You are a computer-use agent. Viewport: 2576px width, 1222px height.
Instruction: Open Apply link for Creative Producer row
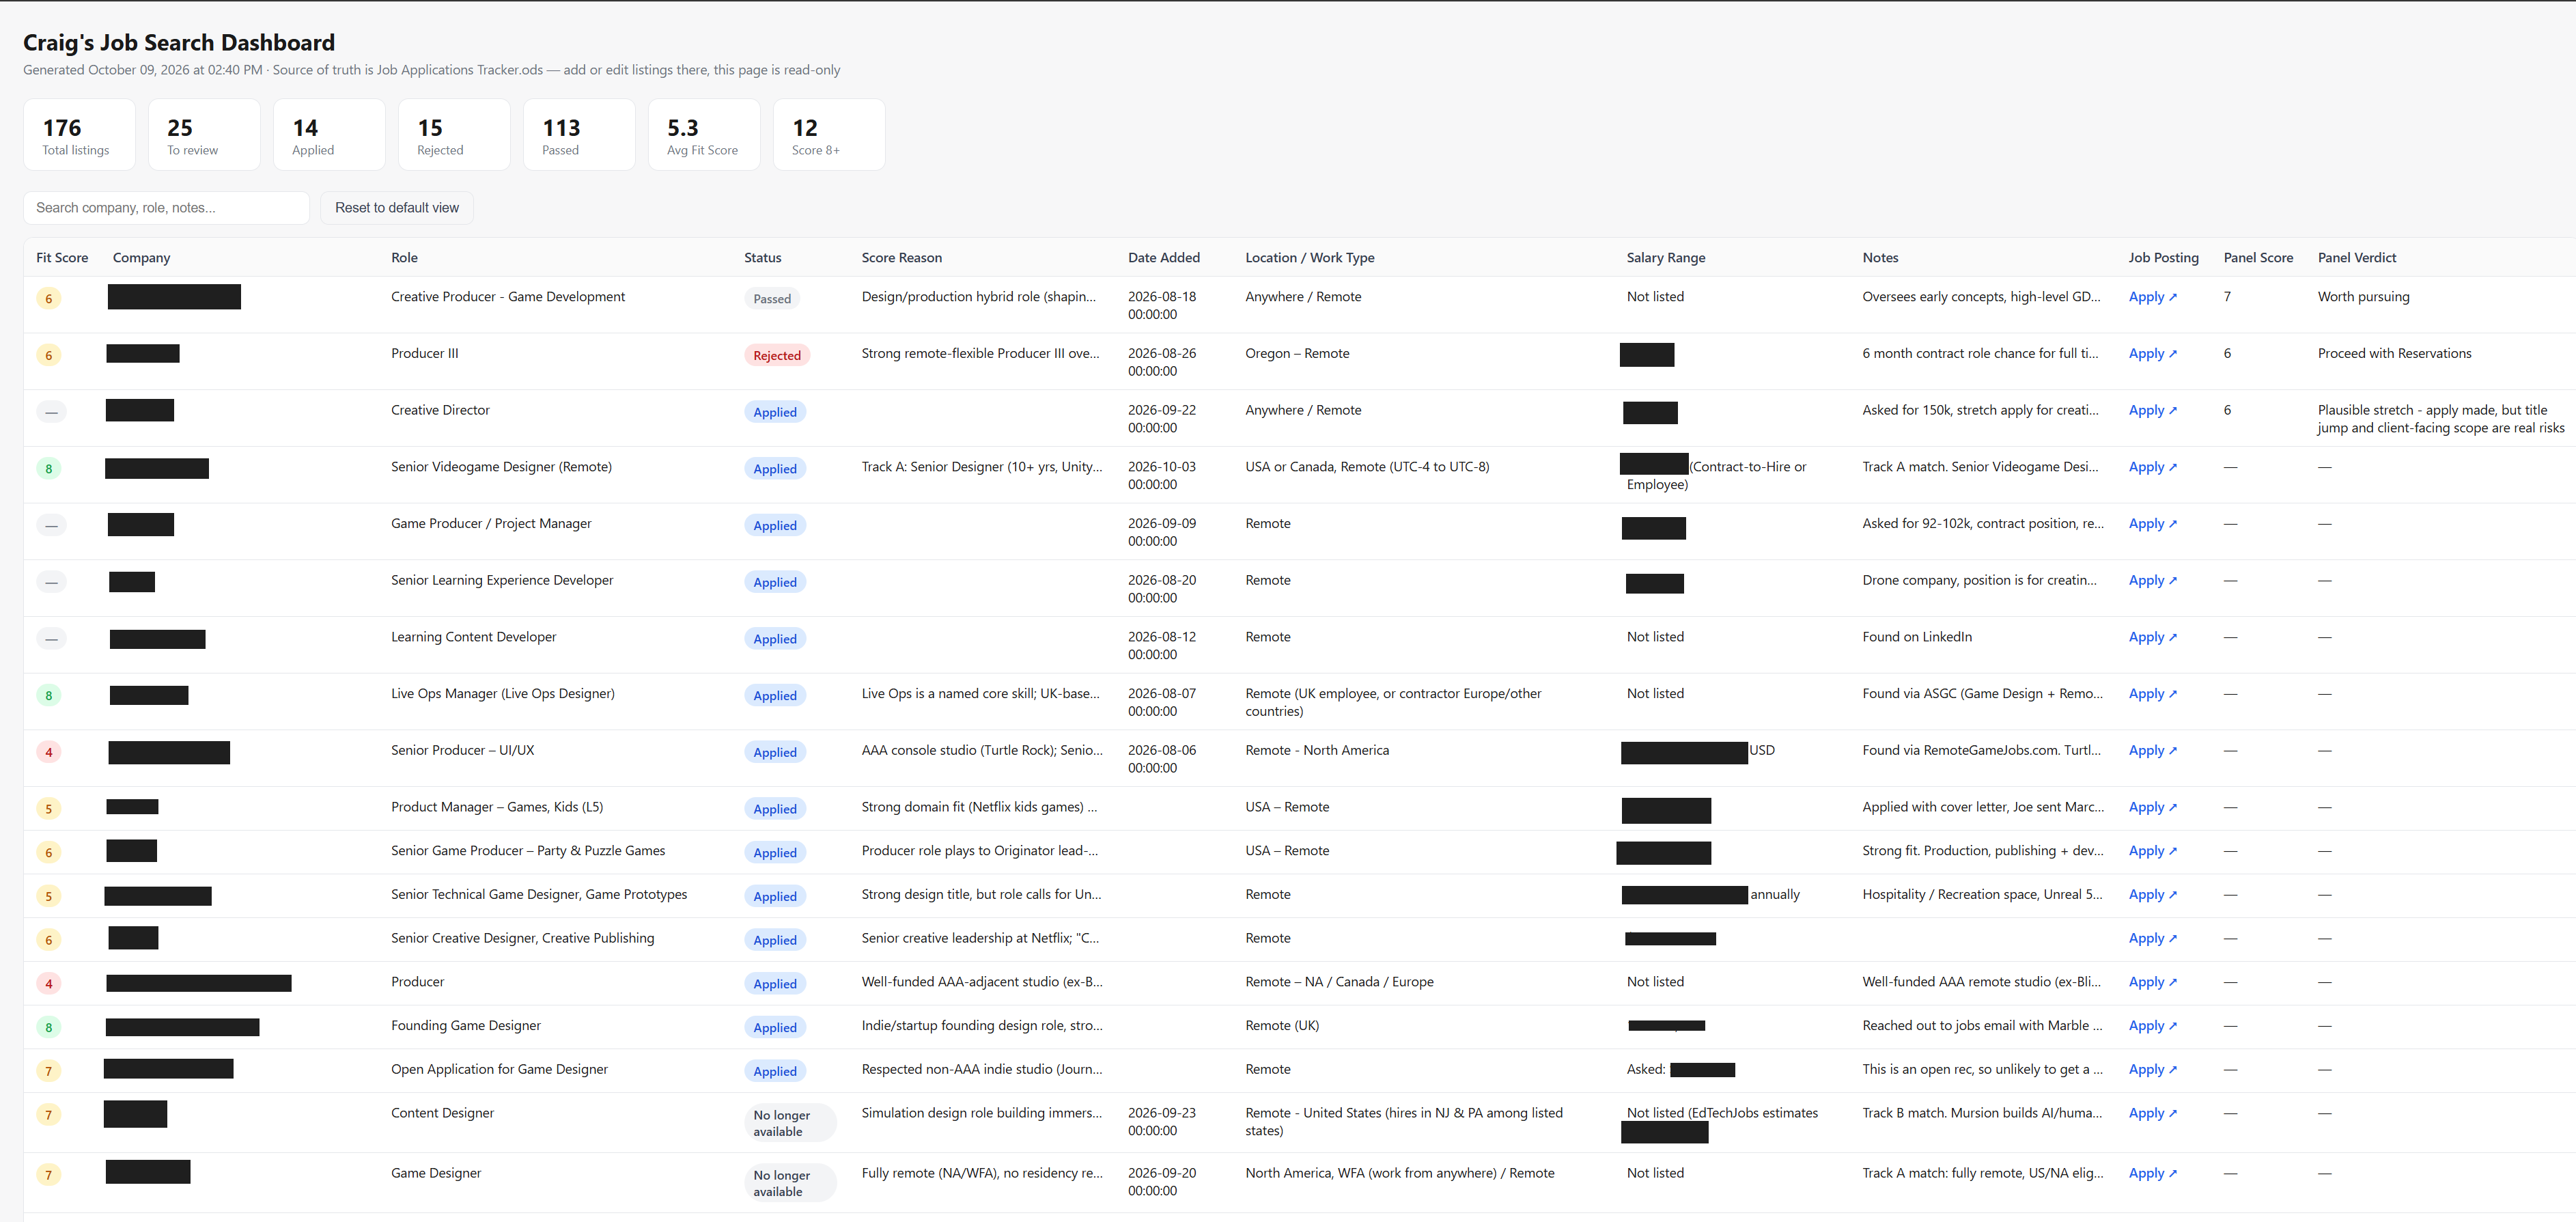(x=2152, y=297)
